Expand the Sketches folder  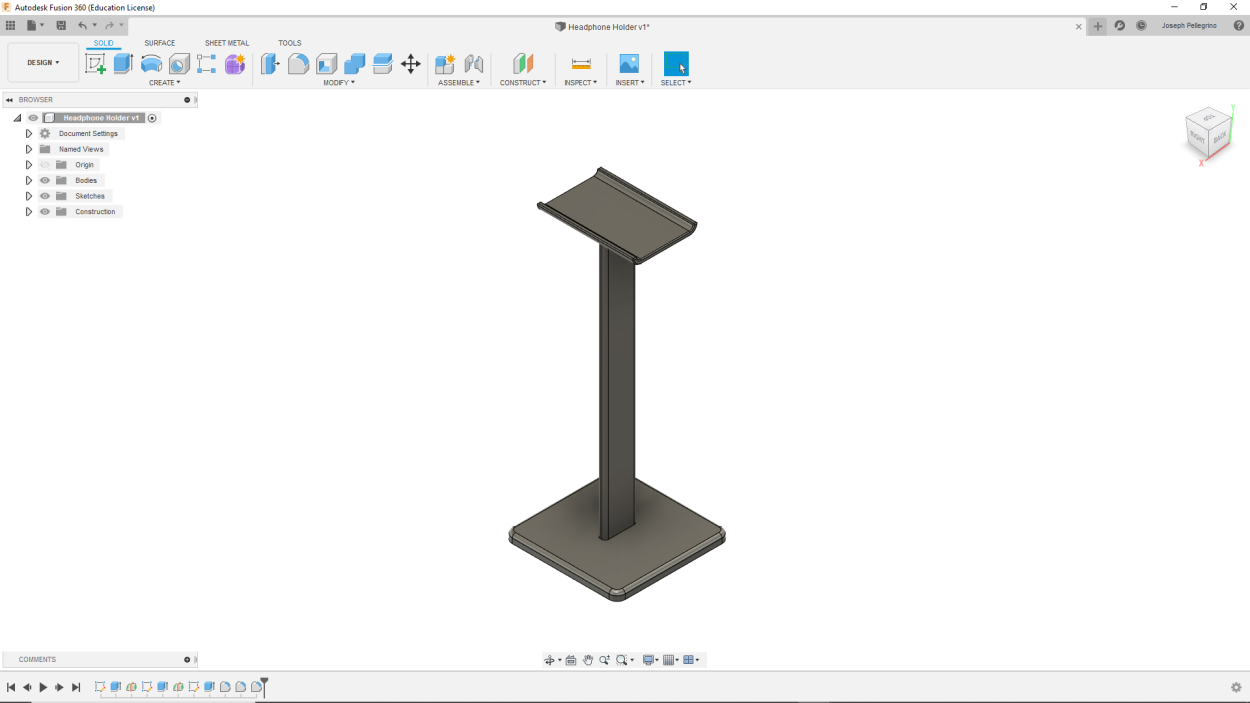click(x=29, y=196)
